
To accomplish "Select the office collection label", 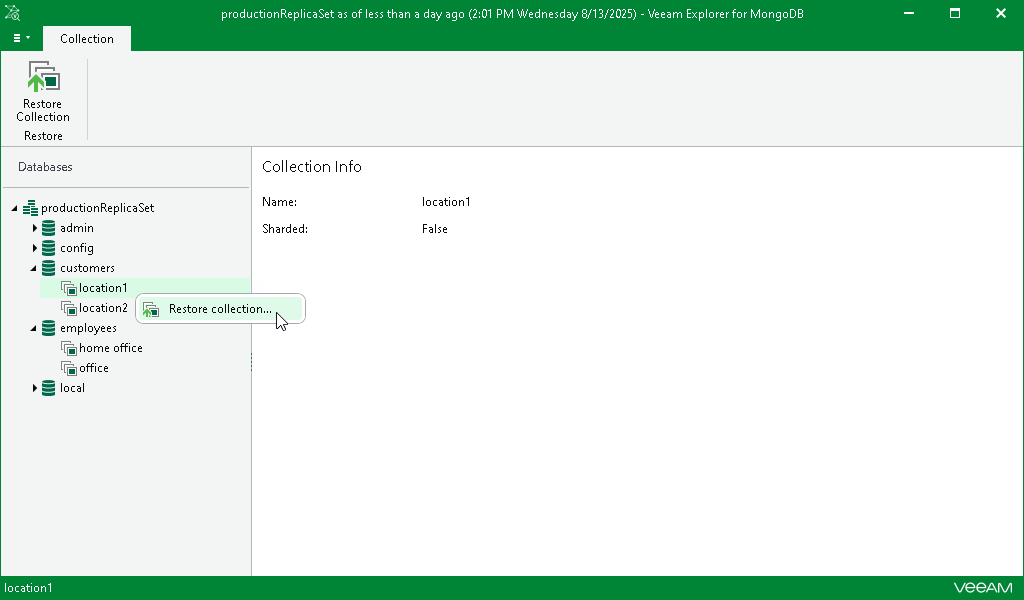I will tap(93, 368).
